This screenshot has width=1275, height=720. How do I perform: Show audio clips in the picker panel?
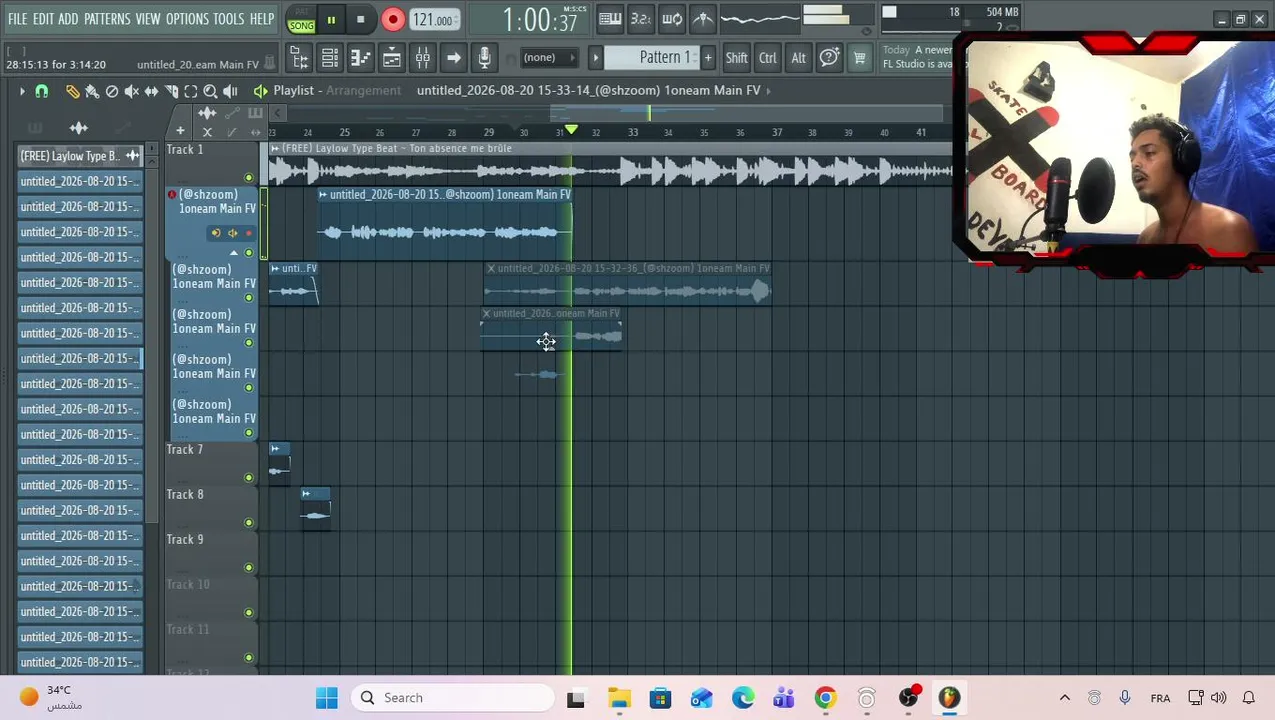click(x=78, y=128)
